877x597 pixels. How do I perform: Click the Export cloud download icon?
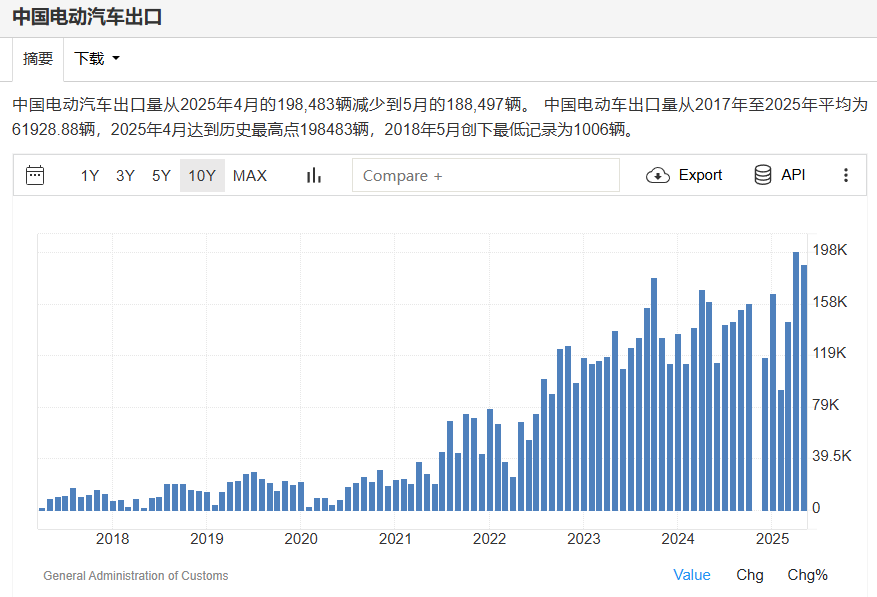[x=658, y=175]
